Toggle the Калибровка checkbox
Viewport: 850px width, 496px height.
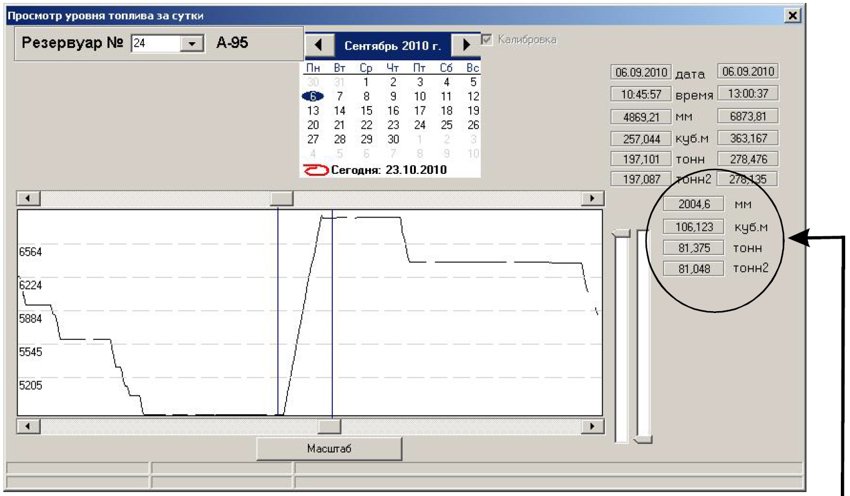click(487, 40)
